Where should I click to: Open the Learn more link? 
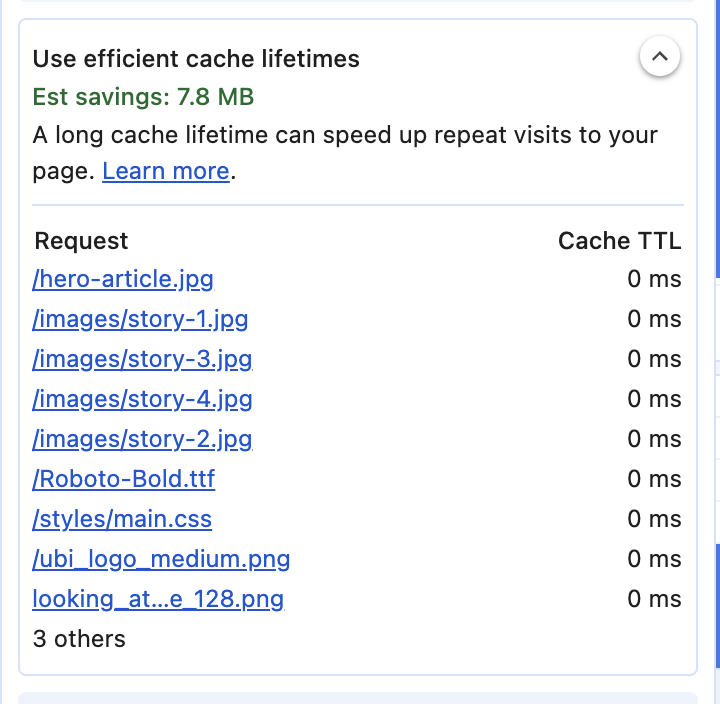166,171
